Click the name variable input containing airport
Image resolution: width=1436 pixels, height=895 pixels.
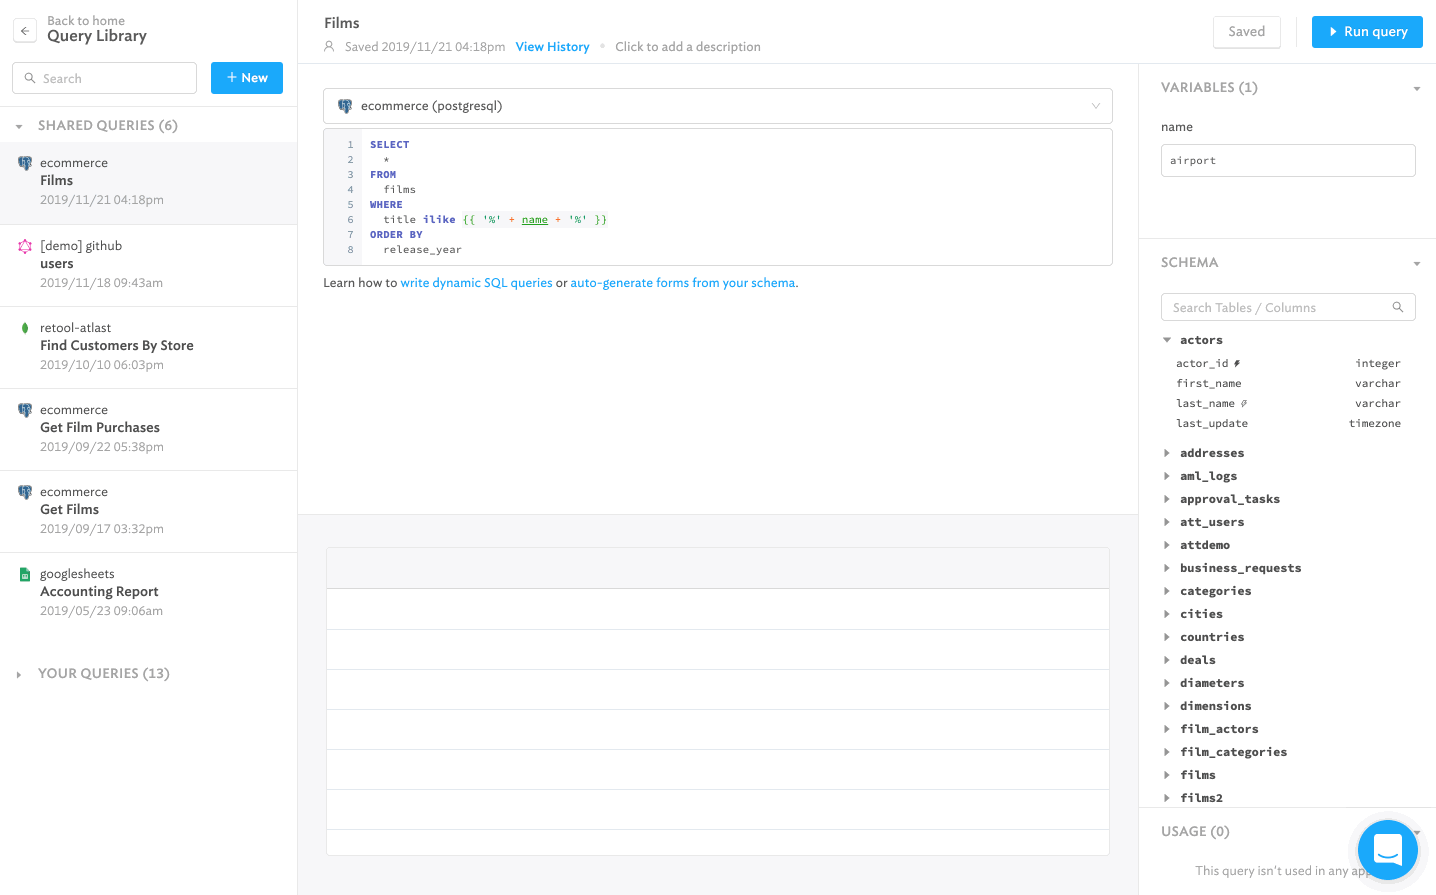click(1288, 160)
